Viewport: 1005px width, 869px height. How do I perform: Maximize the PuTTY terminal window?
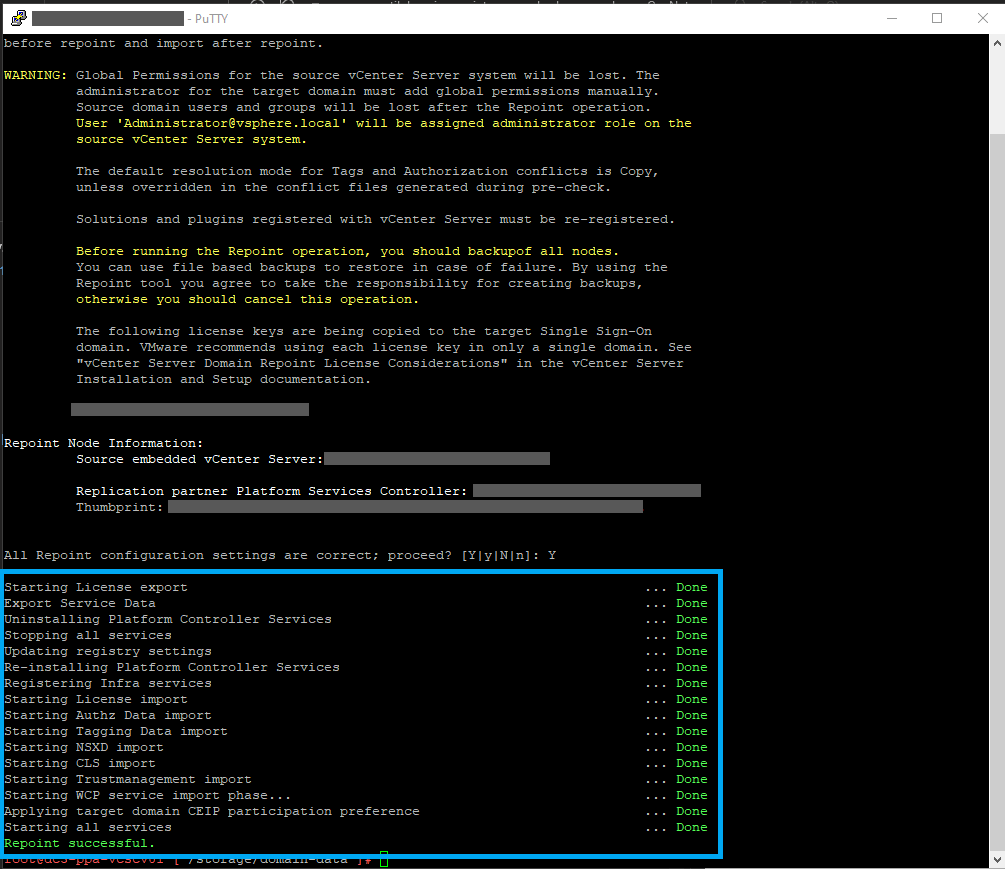937,18
